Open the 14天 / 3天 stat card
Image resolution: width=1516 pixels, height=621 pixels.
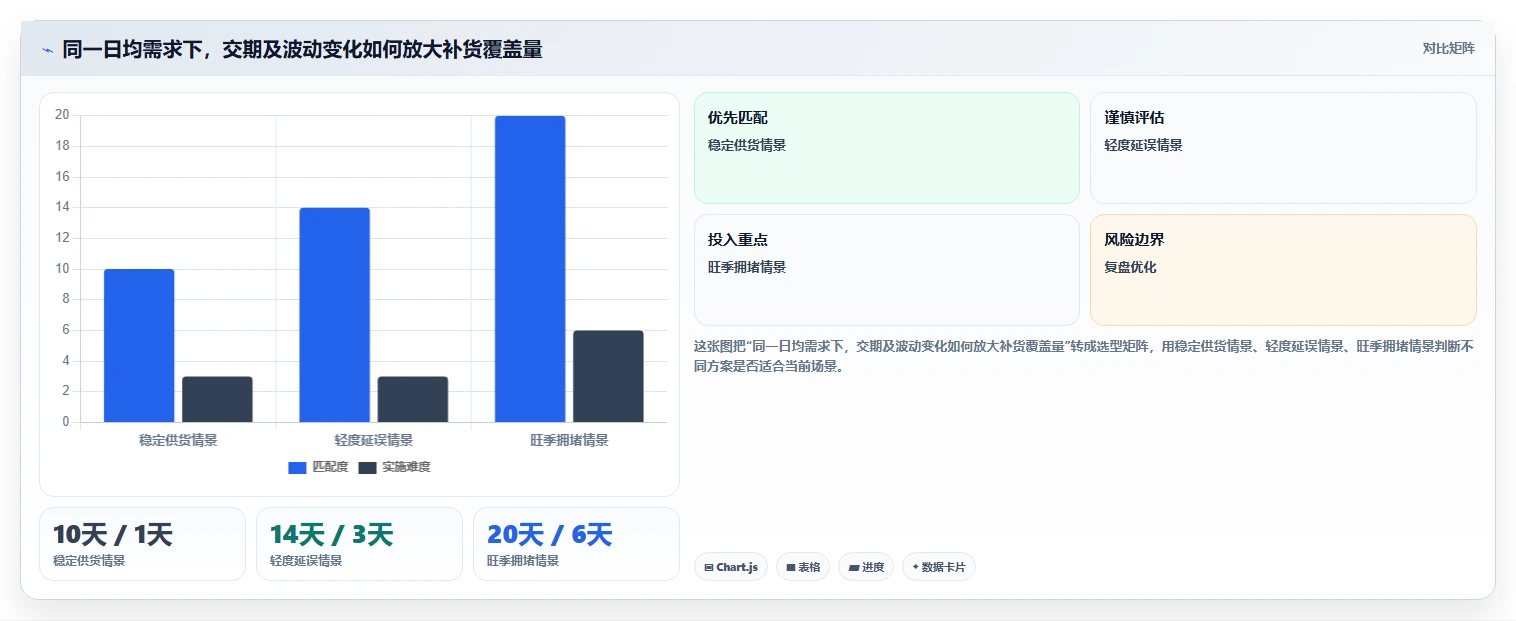(x=359, y=544)
